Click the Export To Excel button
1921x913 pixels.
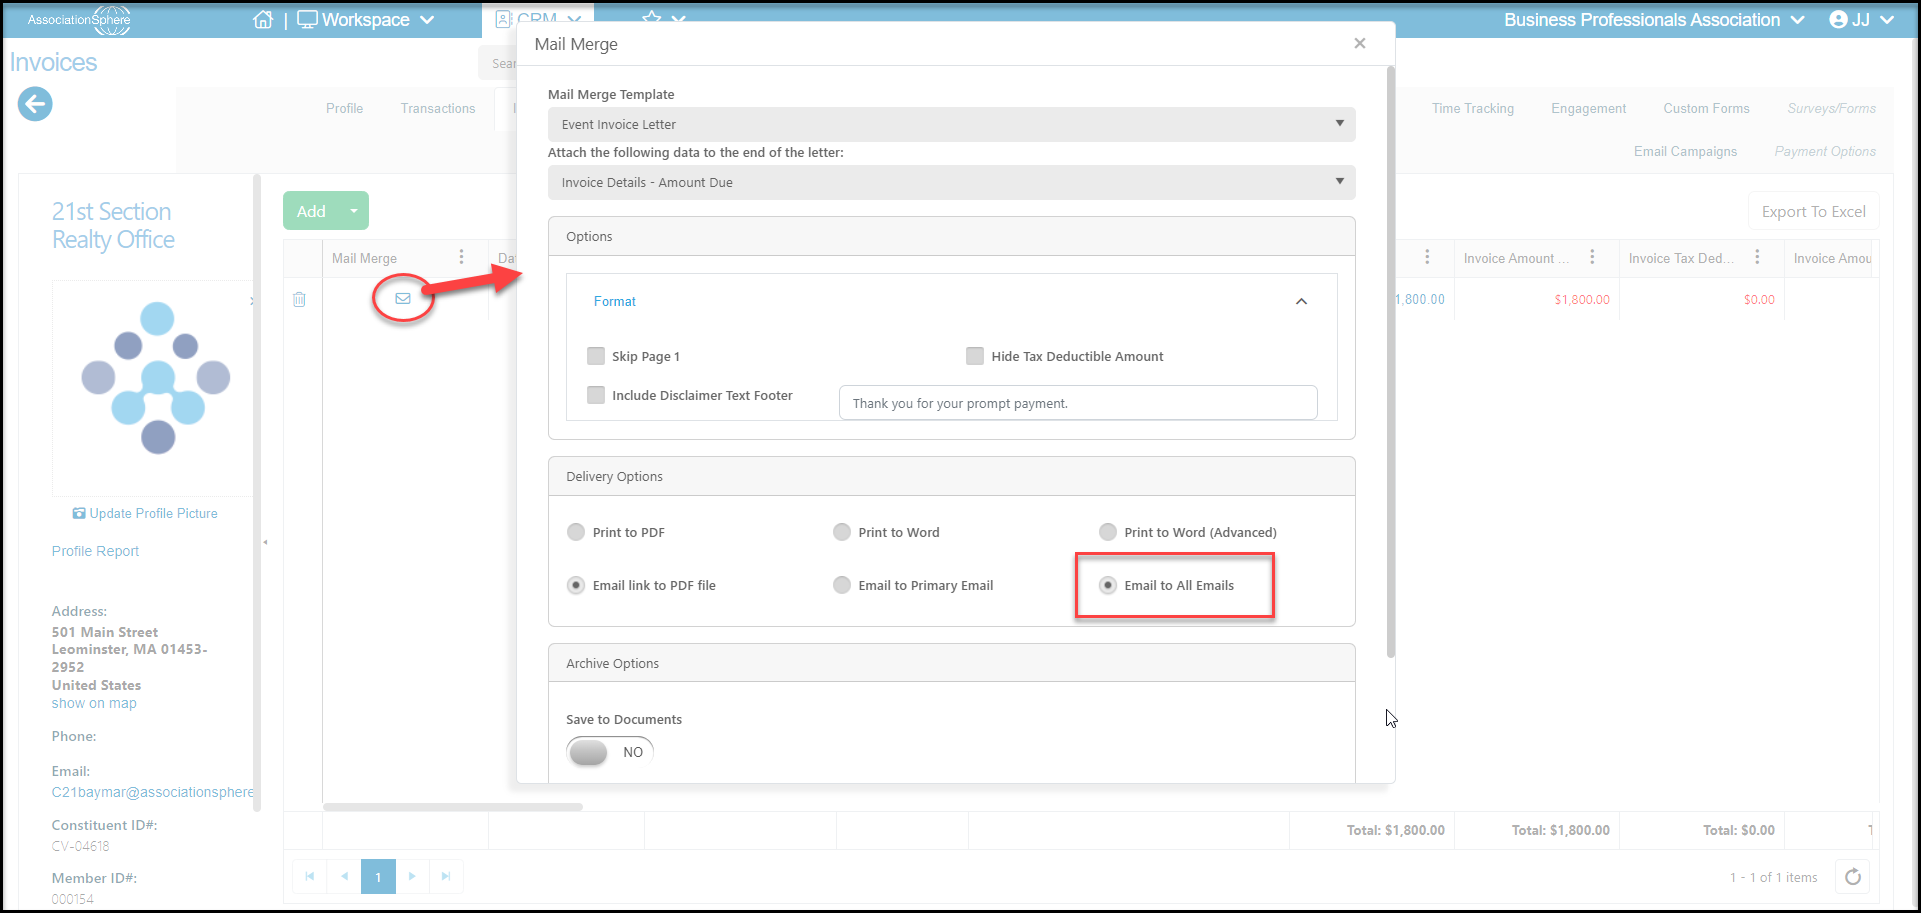1813,211
